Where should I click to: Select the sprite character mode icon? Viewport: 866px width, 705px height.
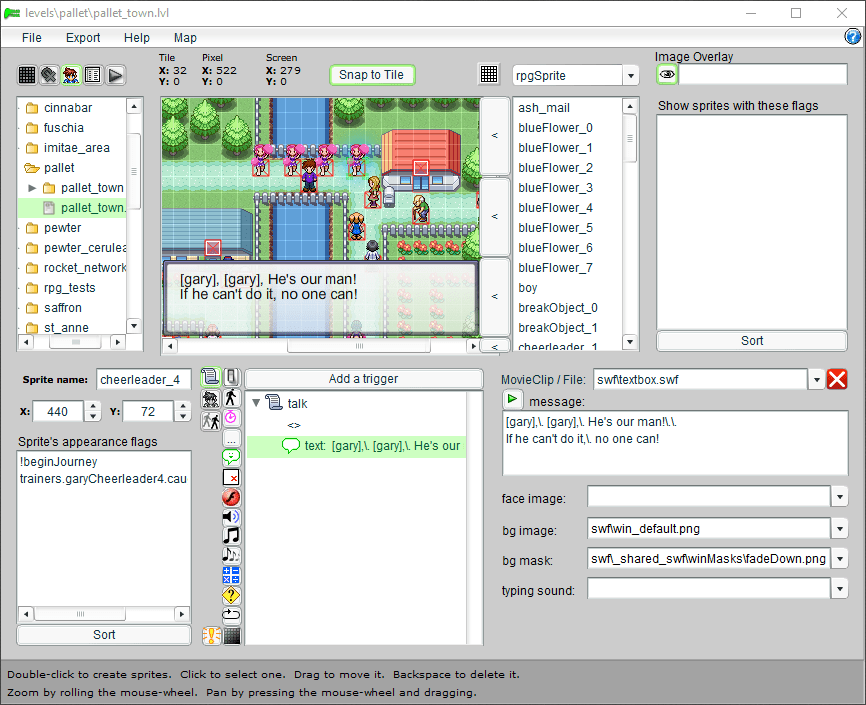point(71,75)
